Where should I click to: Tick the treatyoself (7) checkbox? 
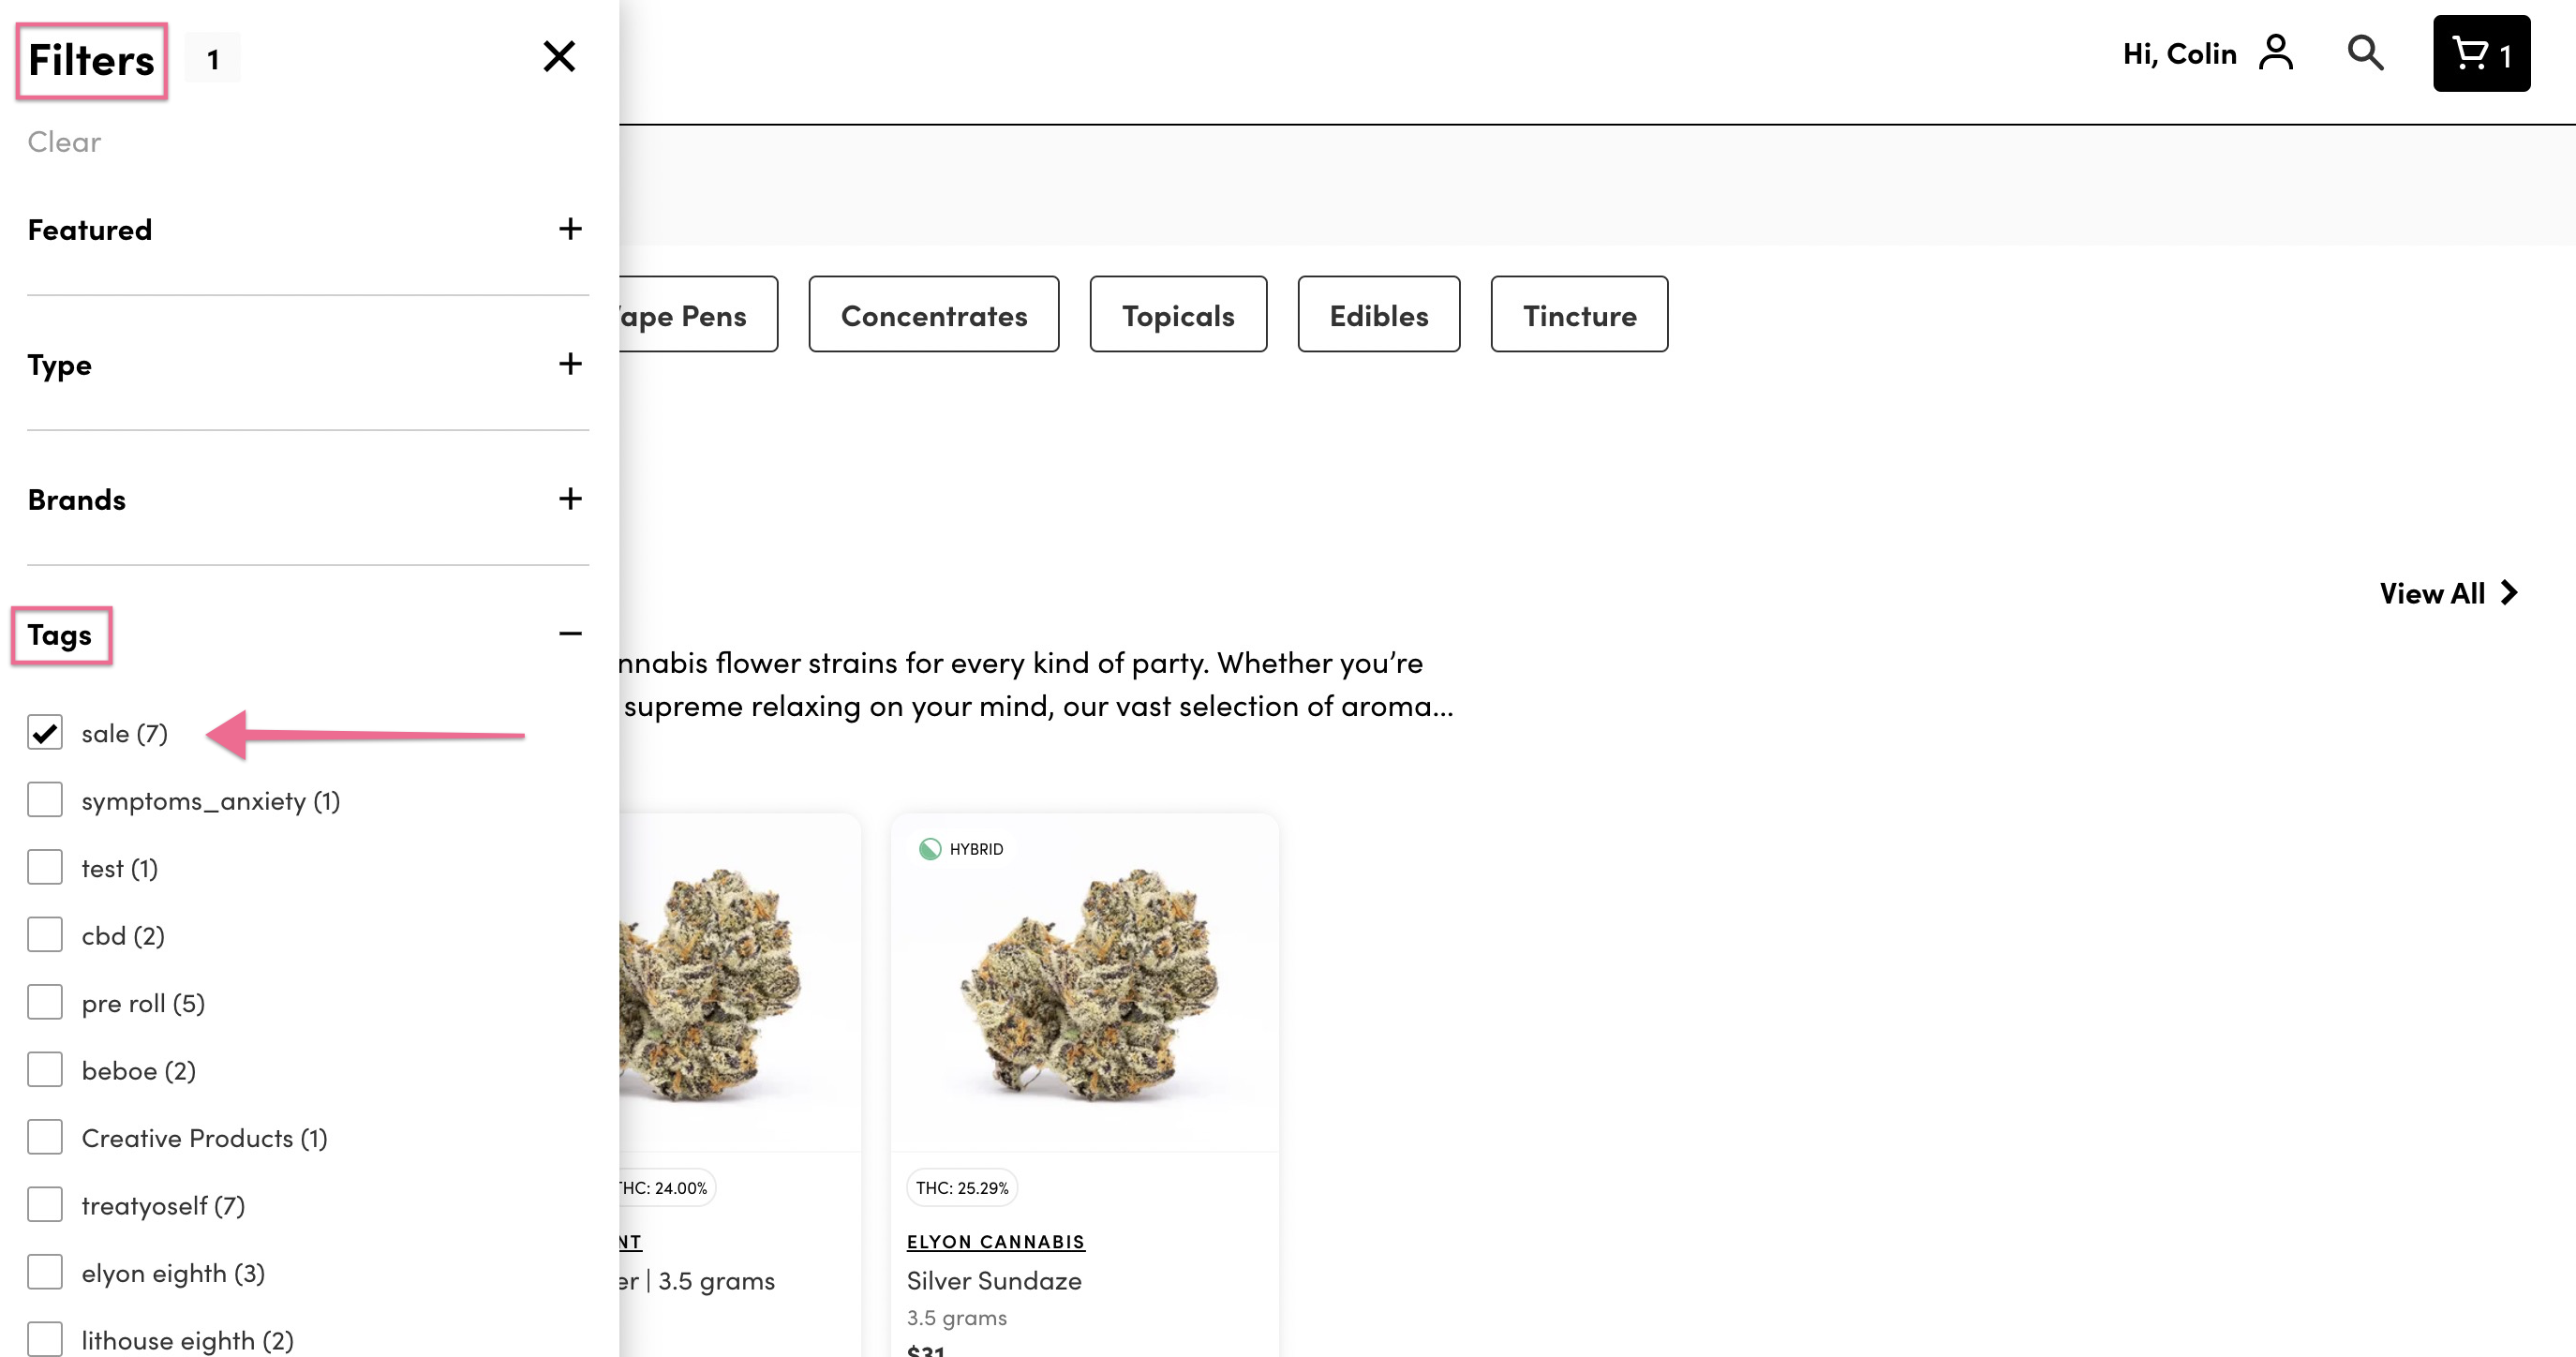45,1204
